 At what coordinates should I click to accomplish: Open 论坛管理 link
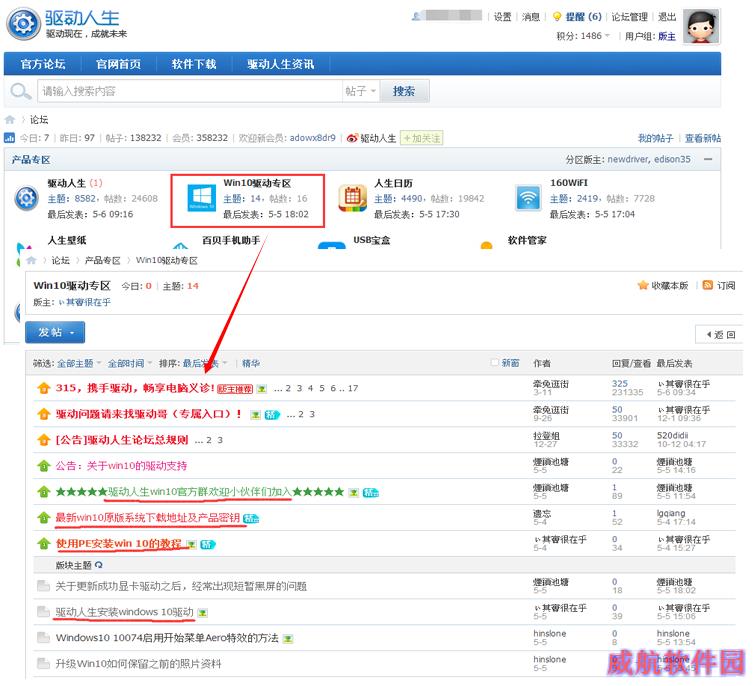pos(629,17)
